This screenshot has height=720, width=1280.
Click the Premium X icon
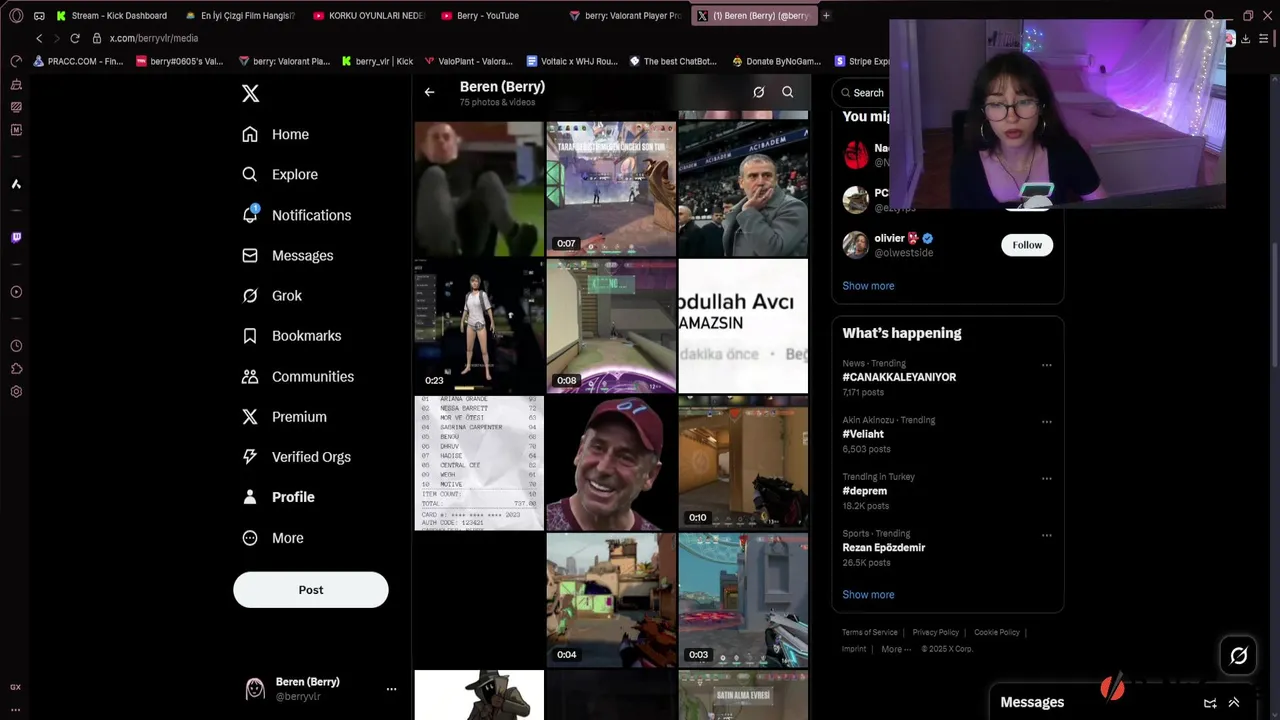[x=250, y=416]
